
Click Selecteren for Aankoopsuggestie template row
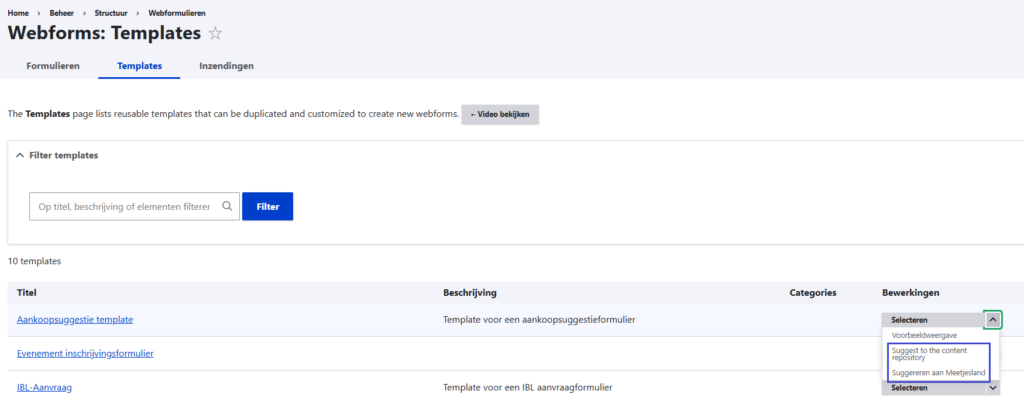click(x=930, y=320)
